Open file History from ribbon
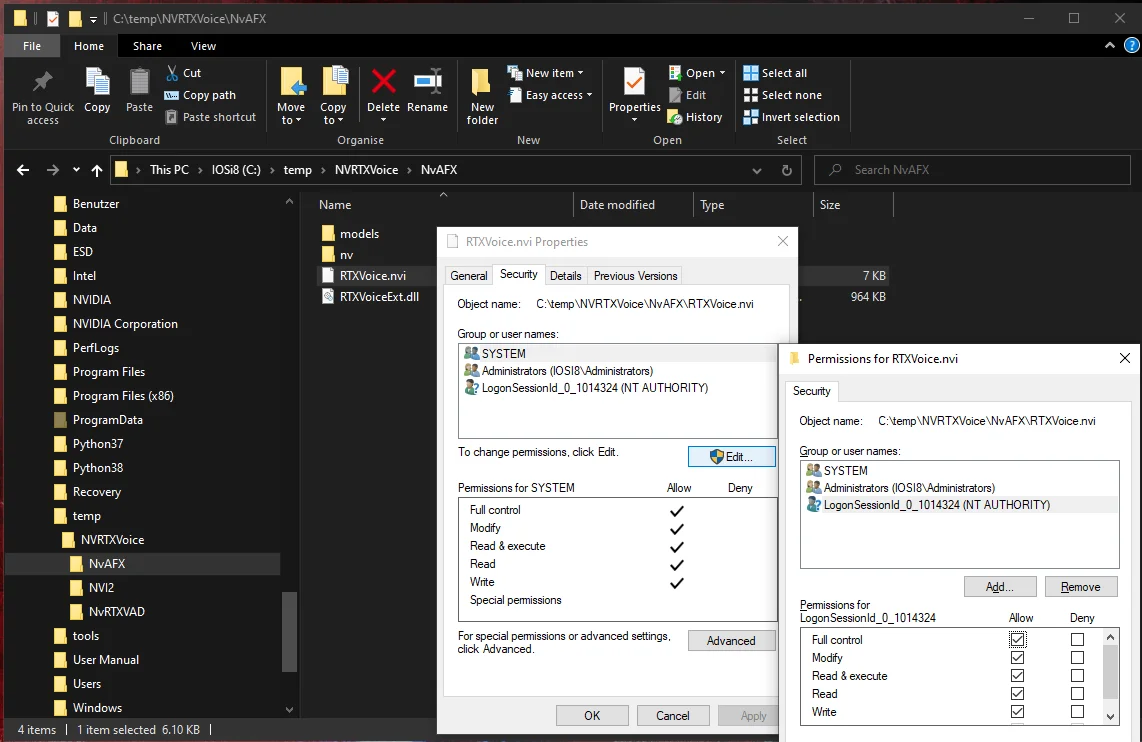Viewport: 1142px width, 742px height. [x=695, y=117]
